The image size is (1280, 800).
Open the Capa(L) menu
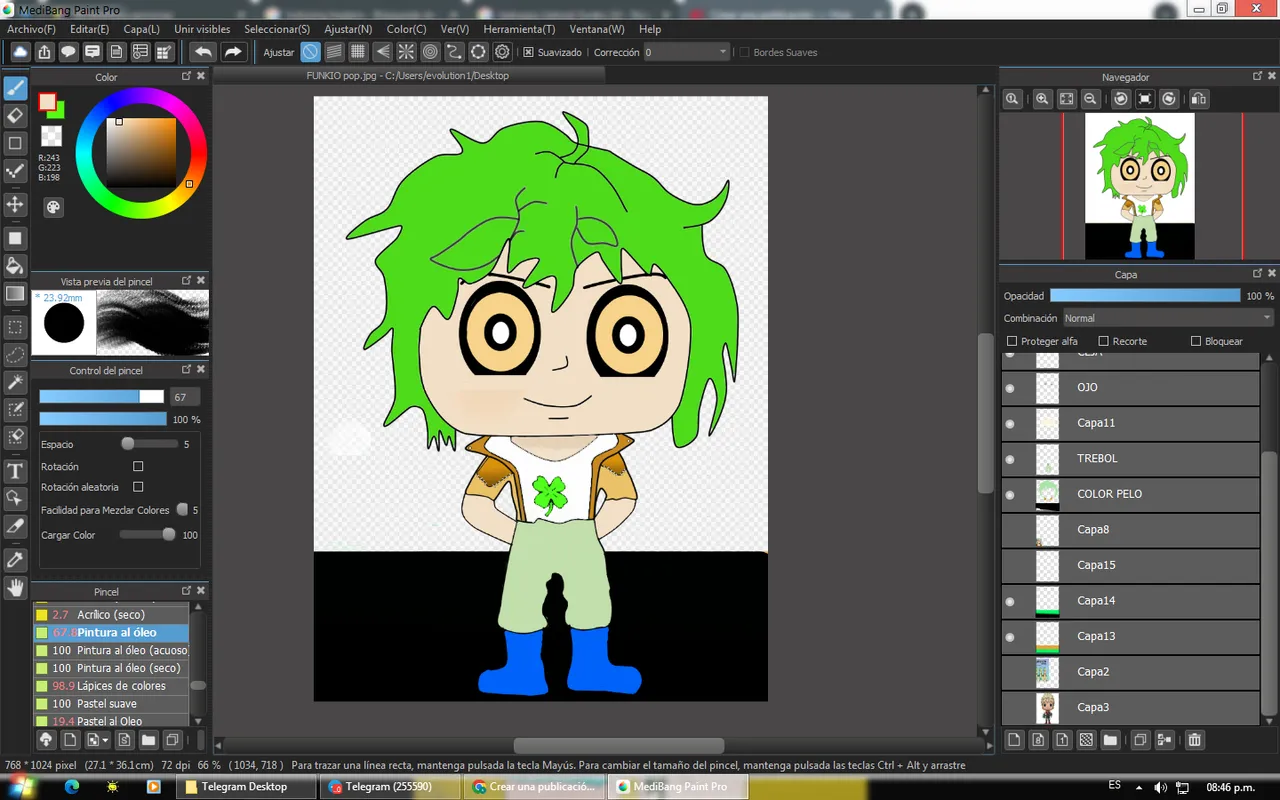pos(141,29)
